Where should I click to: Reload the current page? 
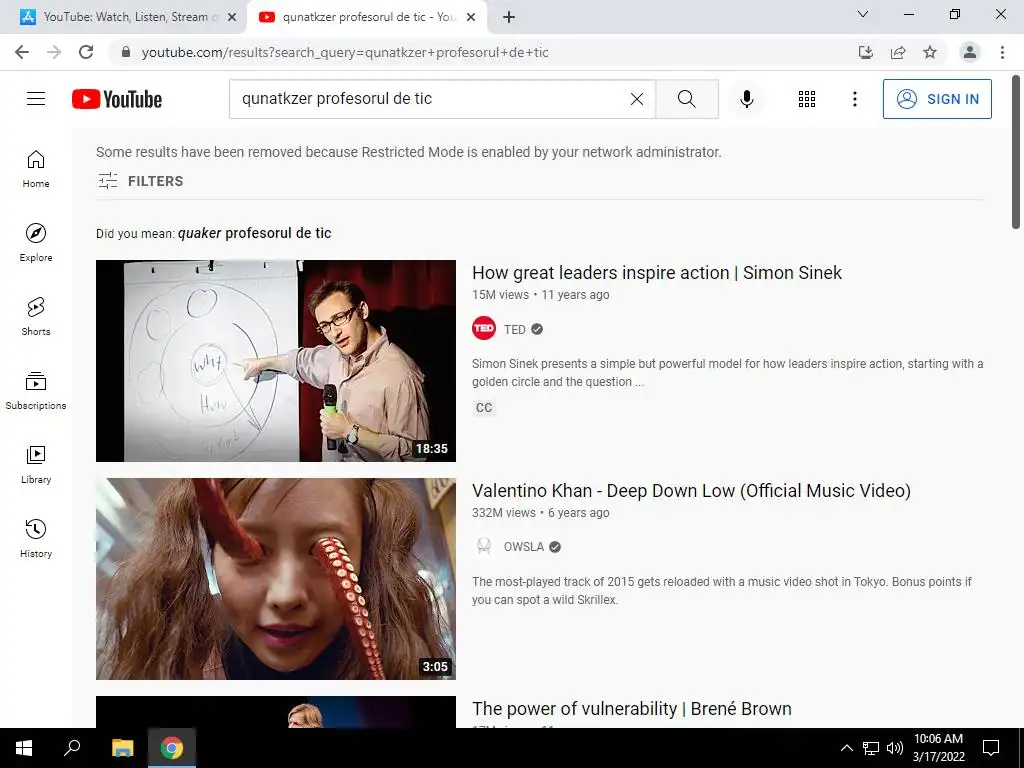pyautogui.click(x=86, y=52)
